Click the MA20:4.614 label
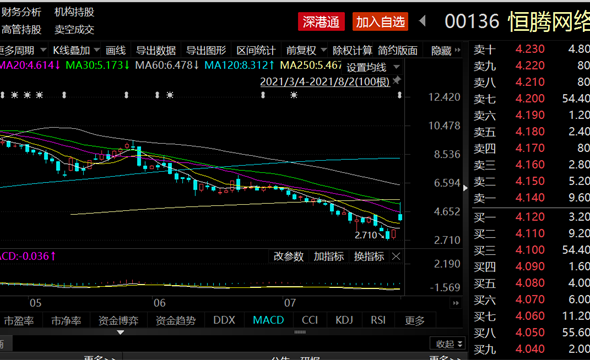 [30, 65]
